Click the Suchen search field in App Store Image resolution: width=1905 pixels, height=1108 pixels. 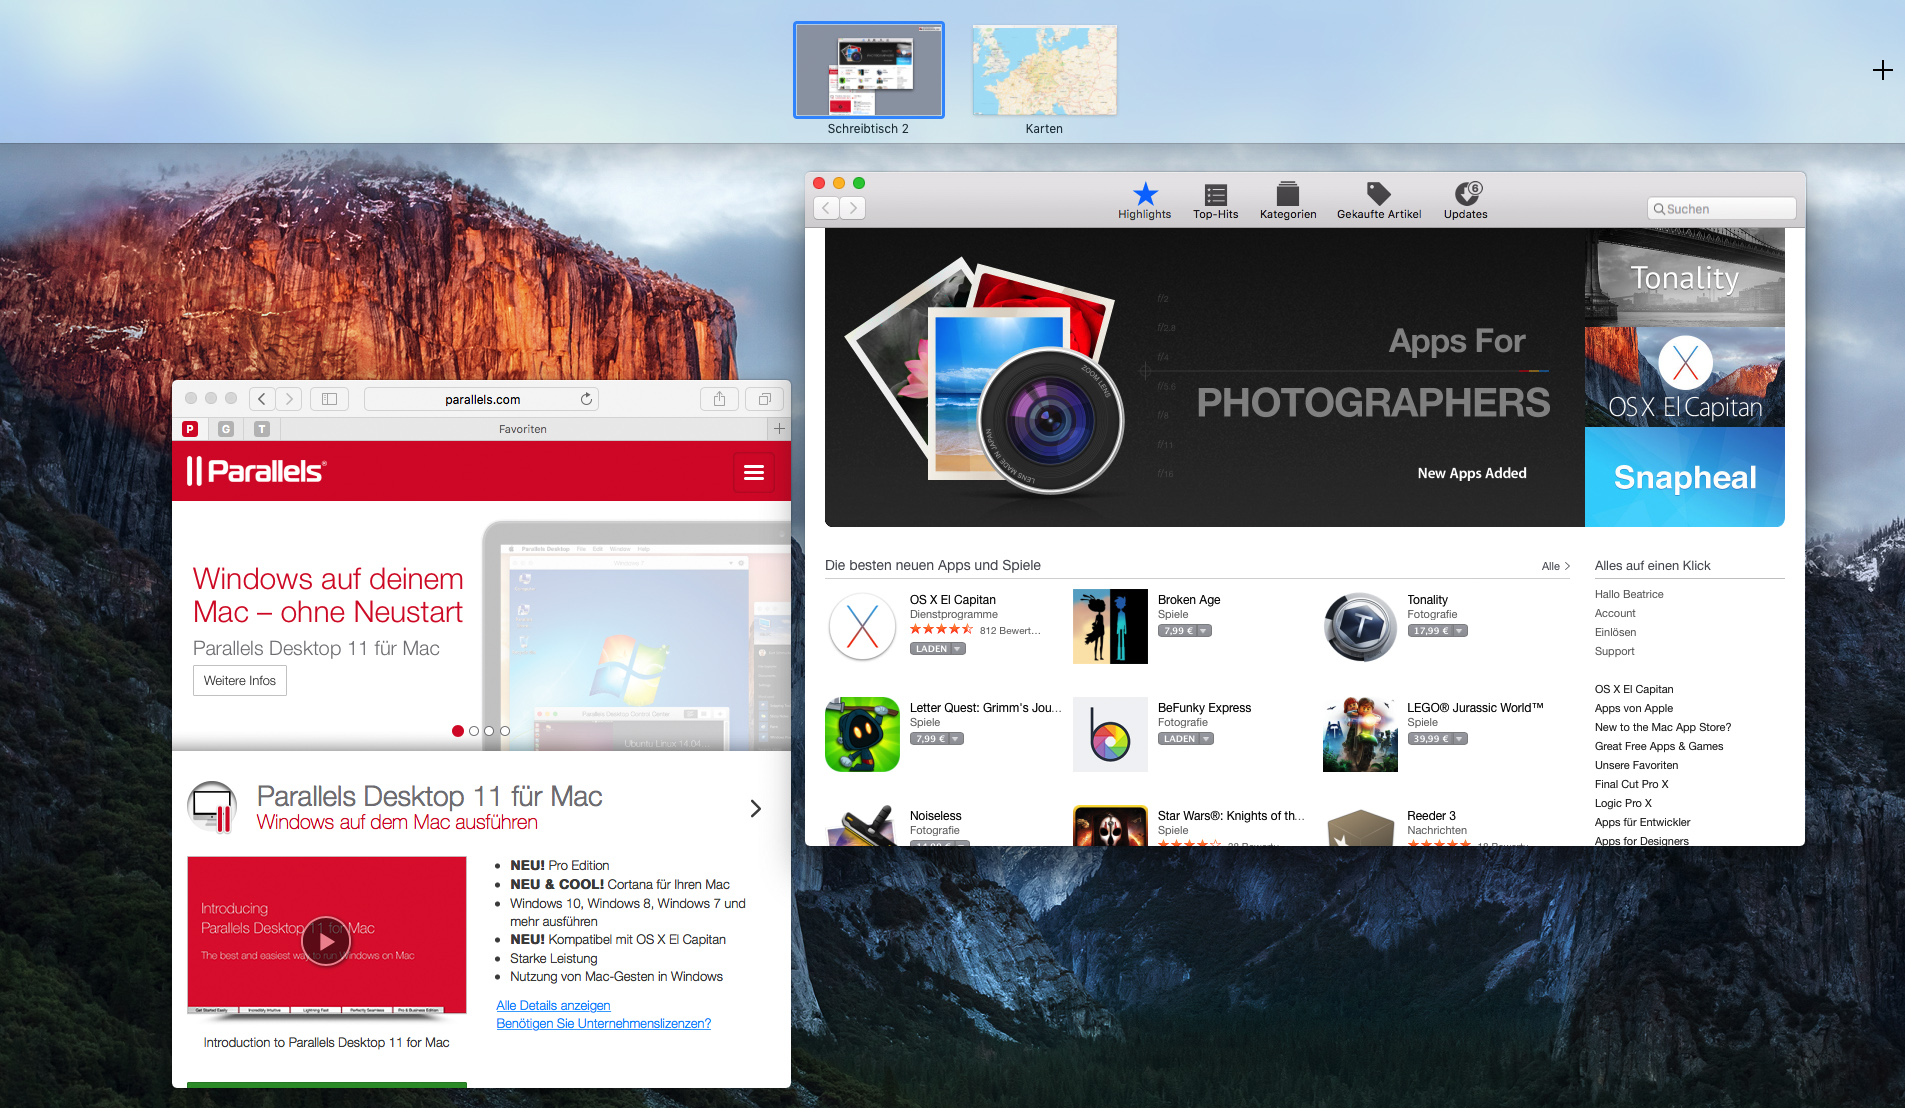[x=1721, y=209]
